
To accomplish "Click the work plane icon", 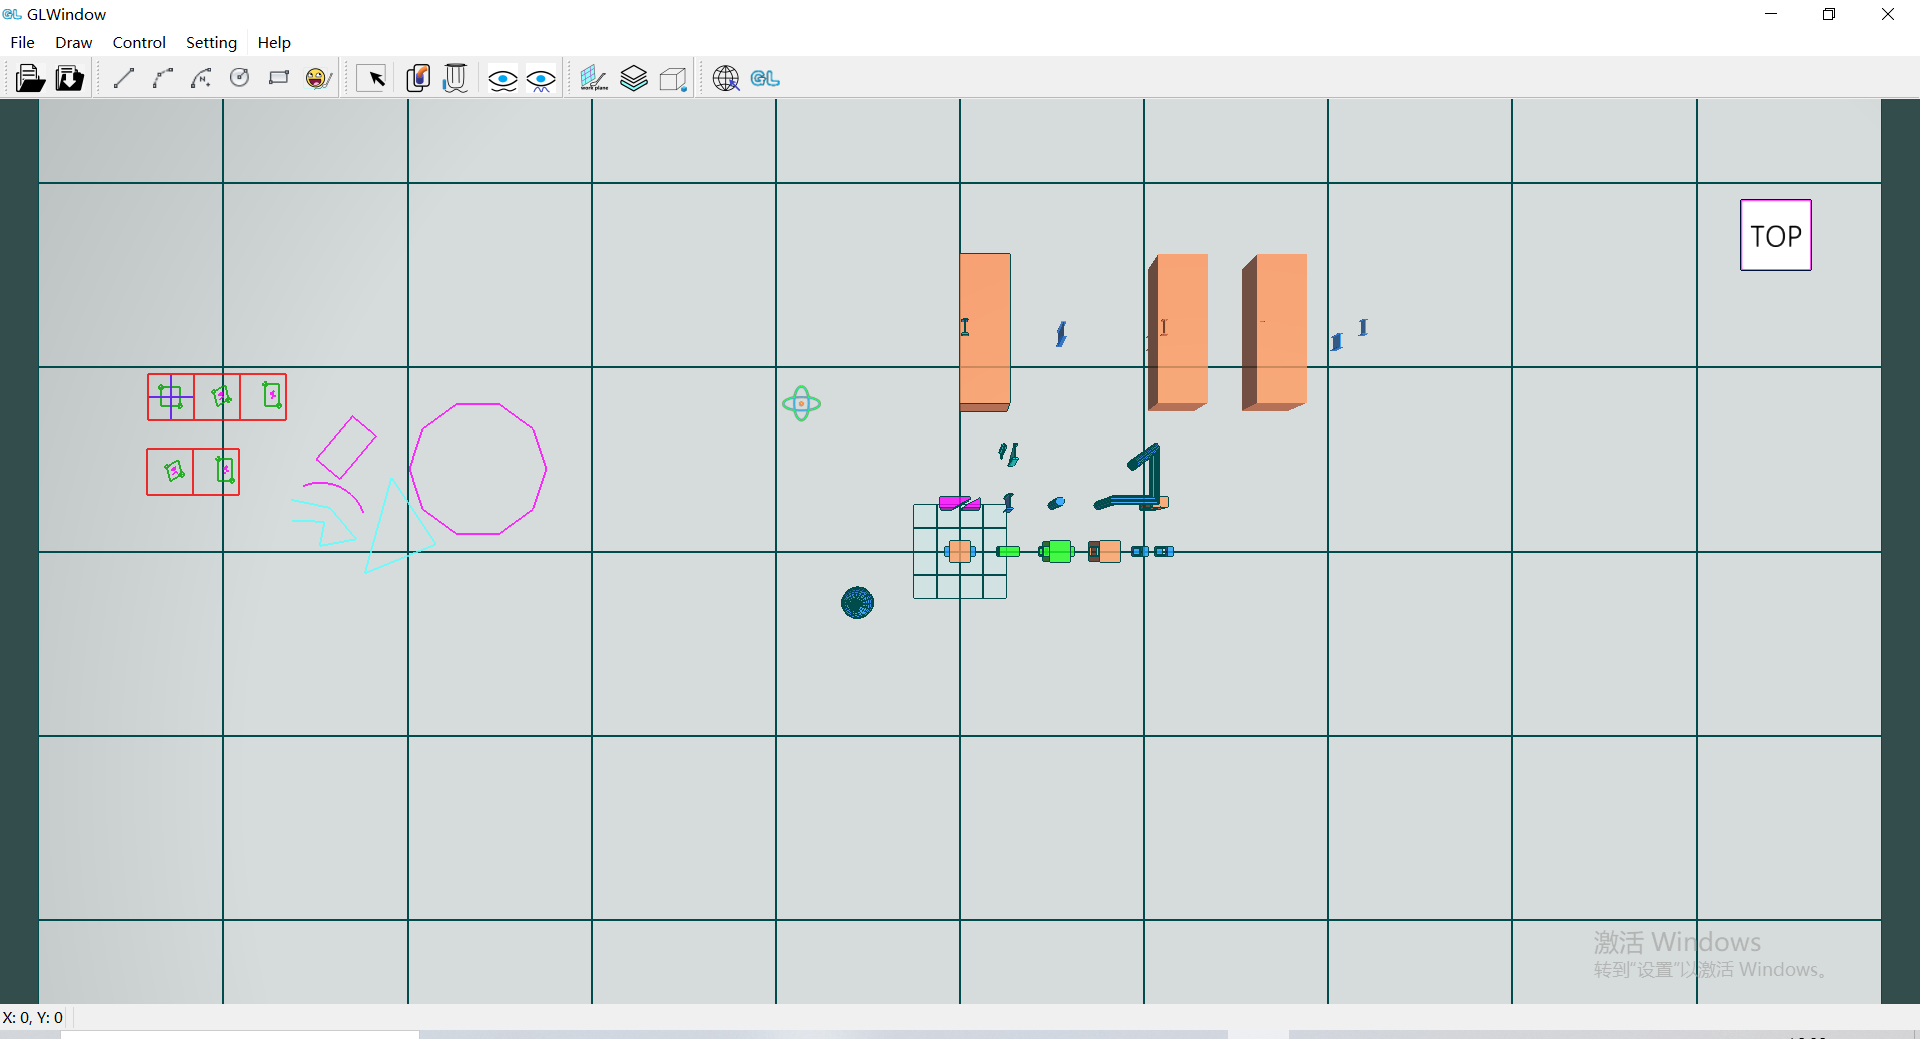I will (594, 78).
